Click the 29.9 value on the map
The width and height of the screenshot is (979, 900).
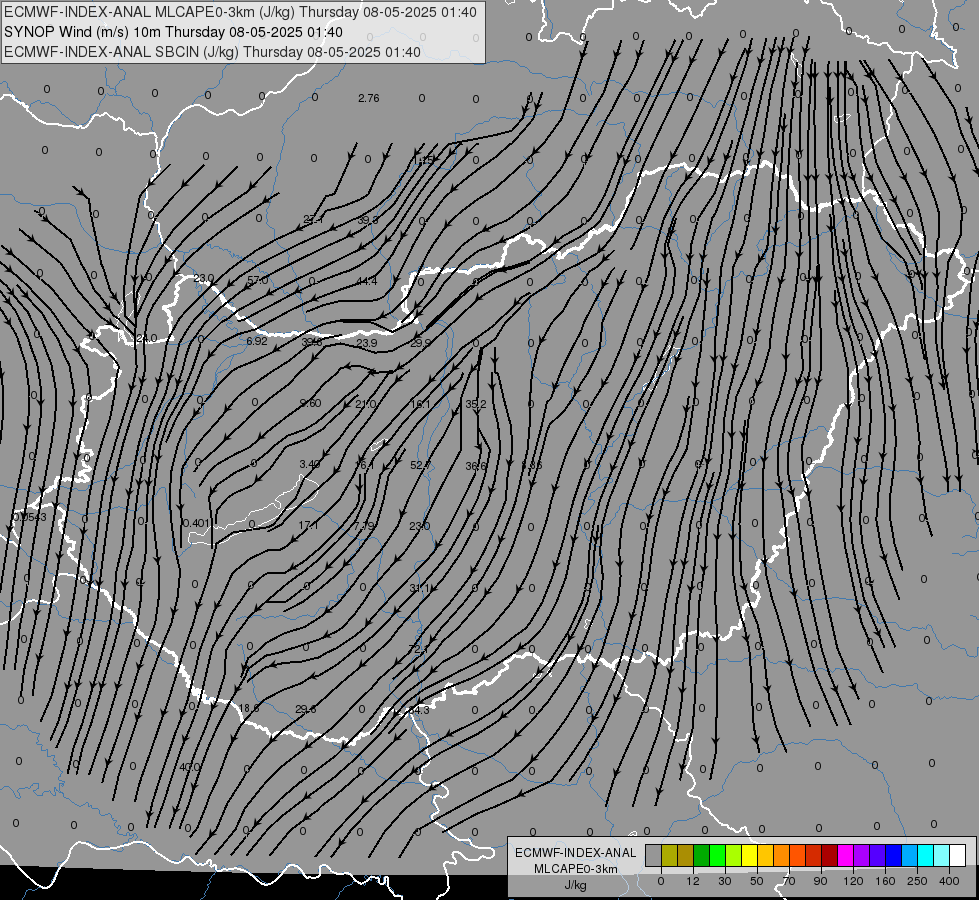(x=421, y=343)
